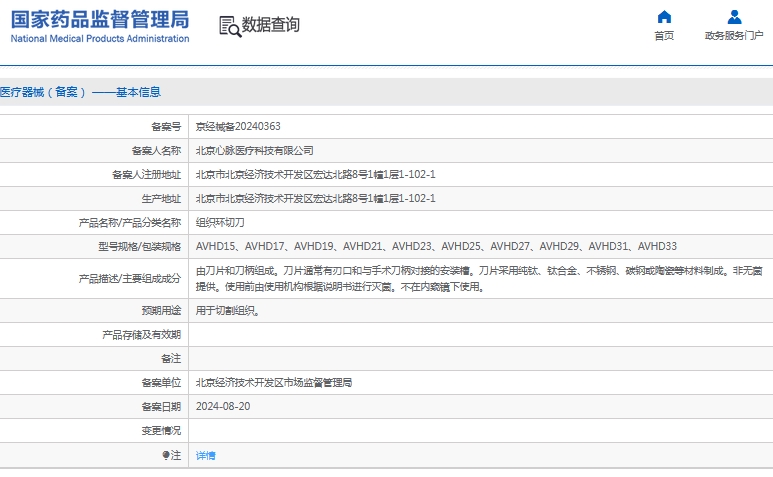Open the 政务服务门户 person icon
Image resolution: width=773 pixels, height=477 pixels.
click(x=734, y=17)
